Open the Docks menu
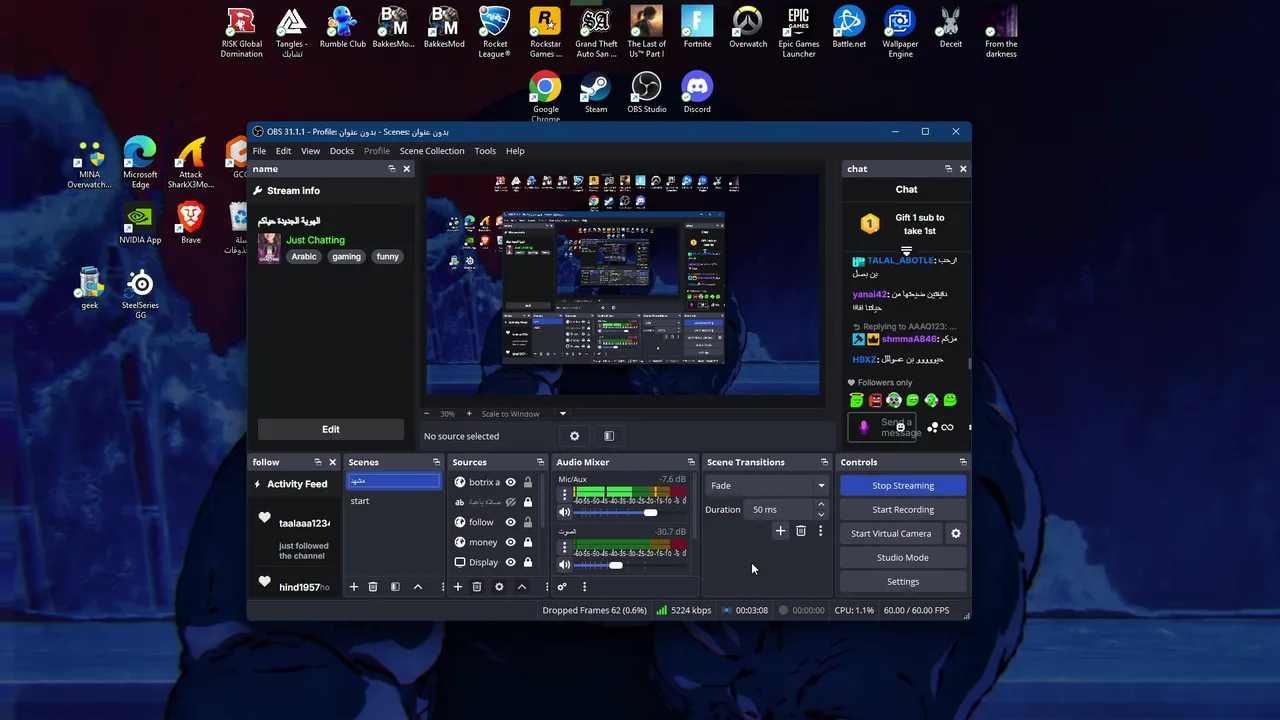 tap(342, 151)
